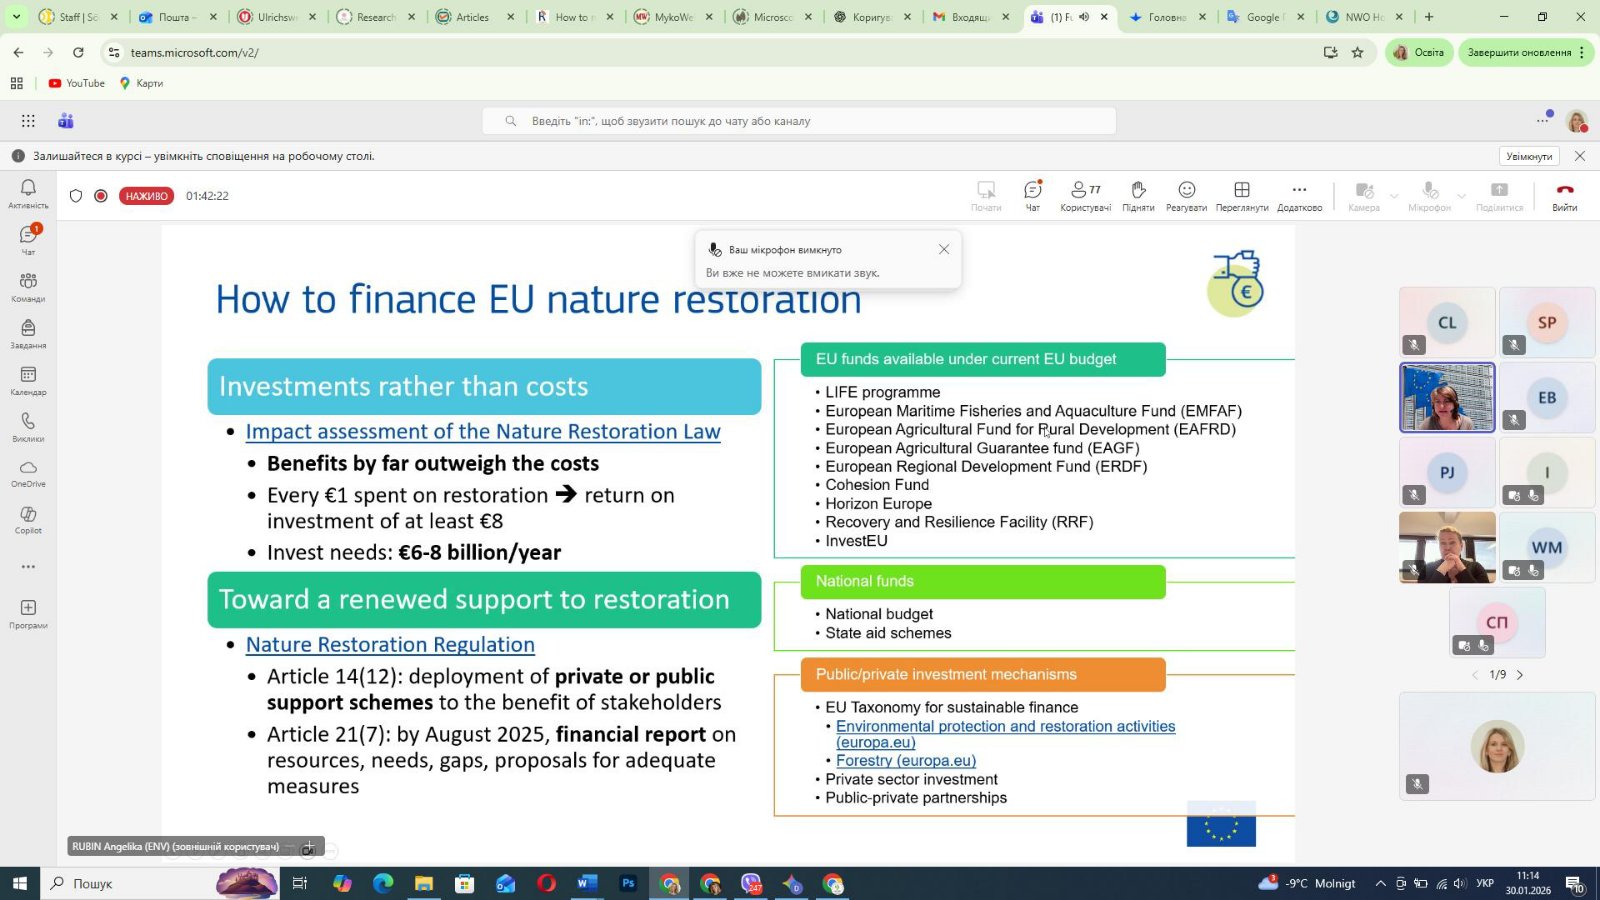
Task: Open the Chat panel in meeting toolbar
Action: click(x=1032, y=195)
